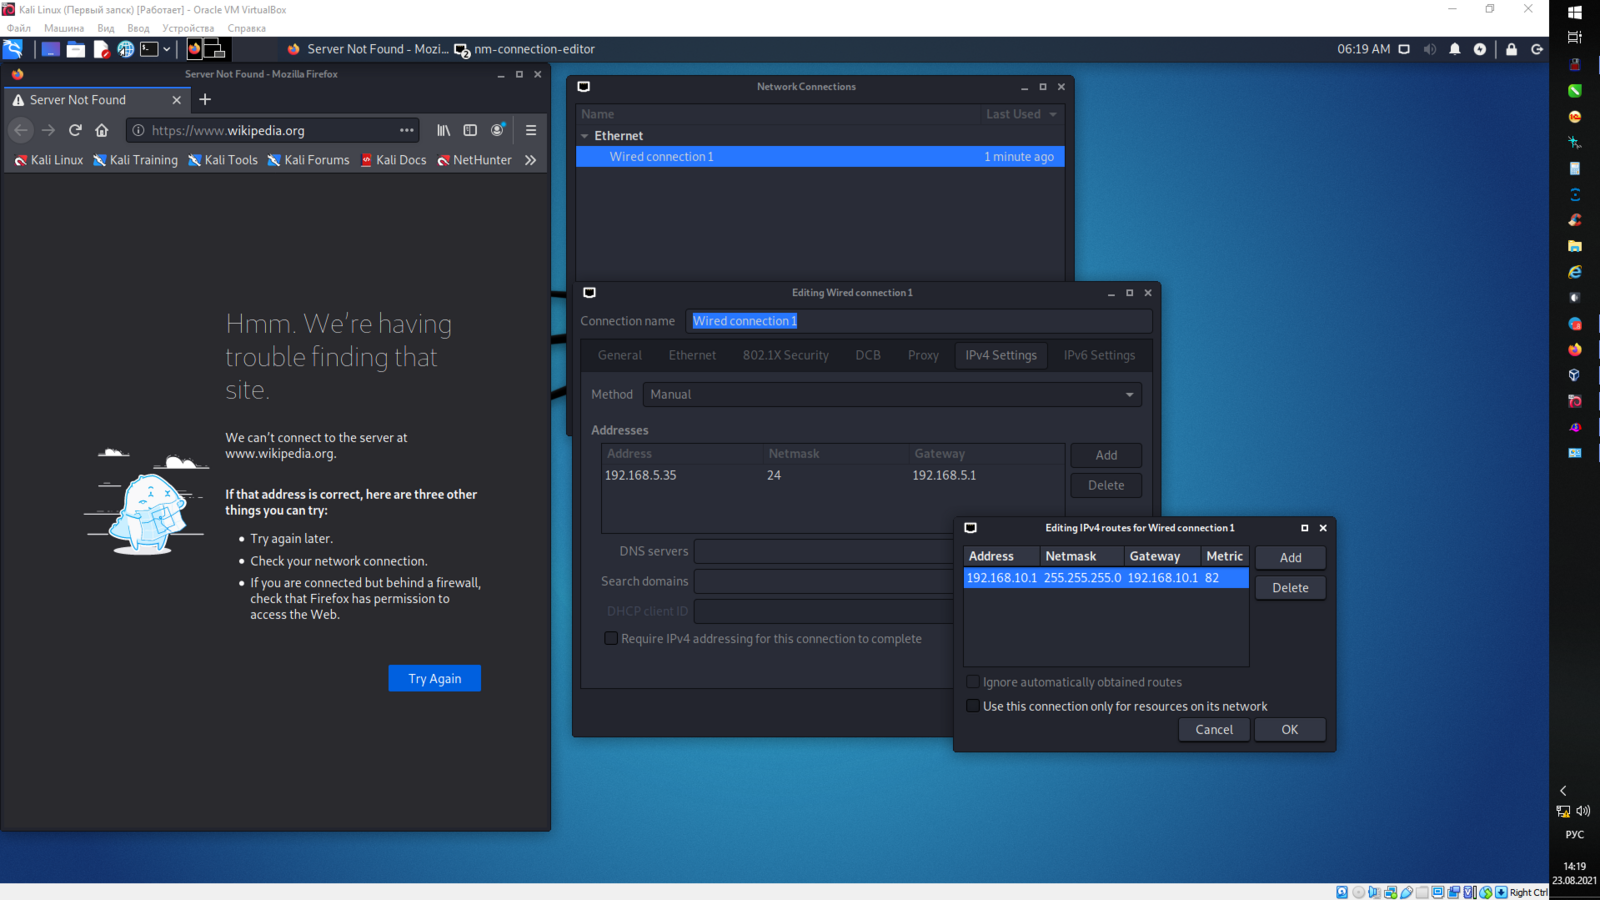Viewport: 1600px width, 900px height.
Task: Open Firefox home page
Action: tap(102, 130)
